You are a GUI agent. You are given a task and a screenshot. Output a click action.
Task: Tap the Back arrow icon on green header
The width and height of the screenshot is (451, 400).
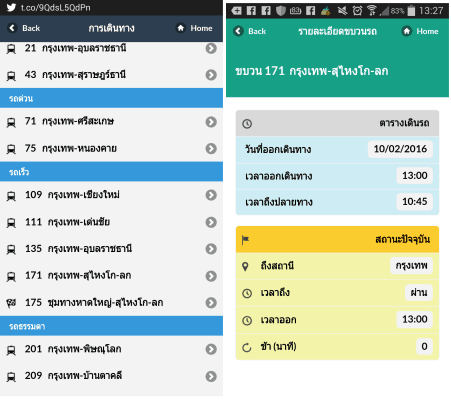pyautogui.click(x=238, y=31)
